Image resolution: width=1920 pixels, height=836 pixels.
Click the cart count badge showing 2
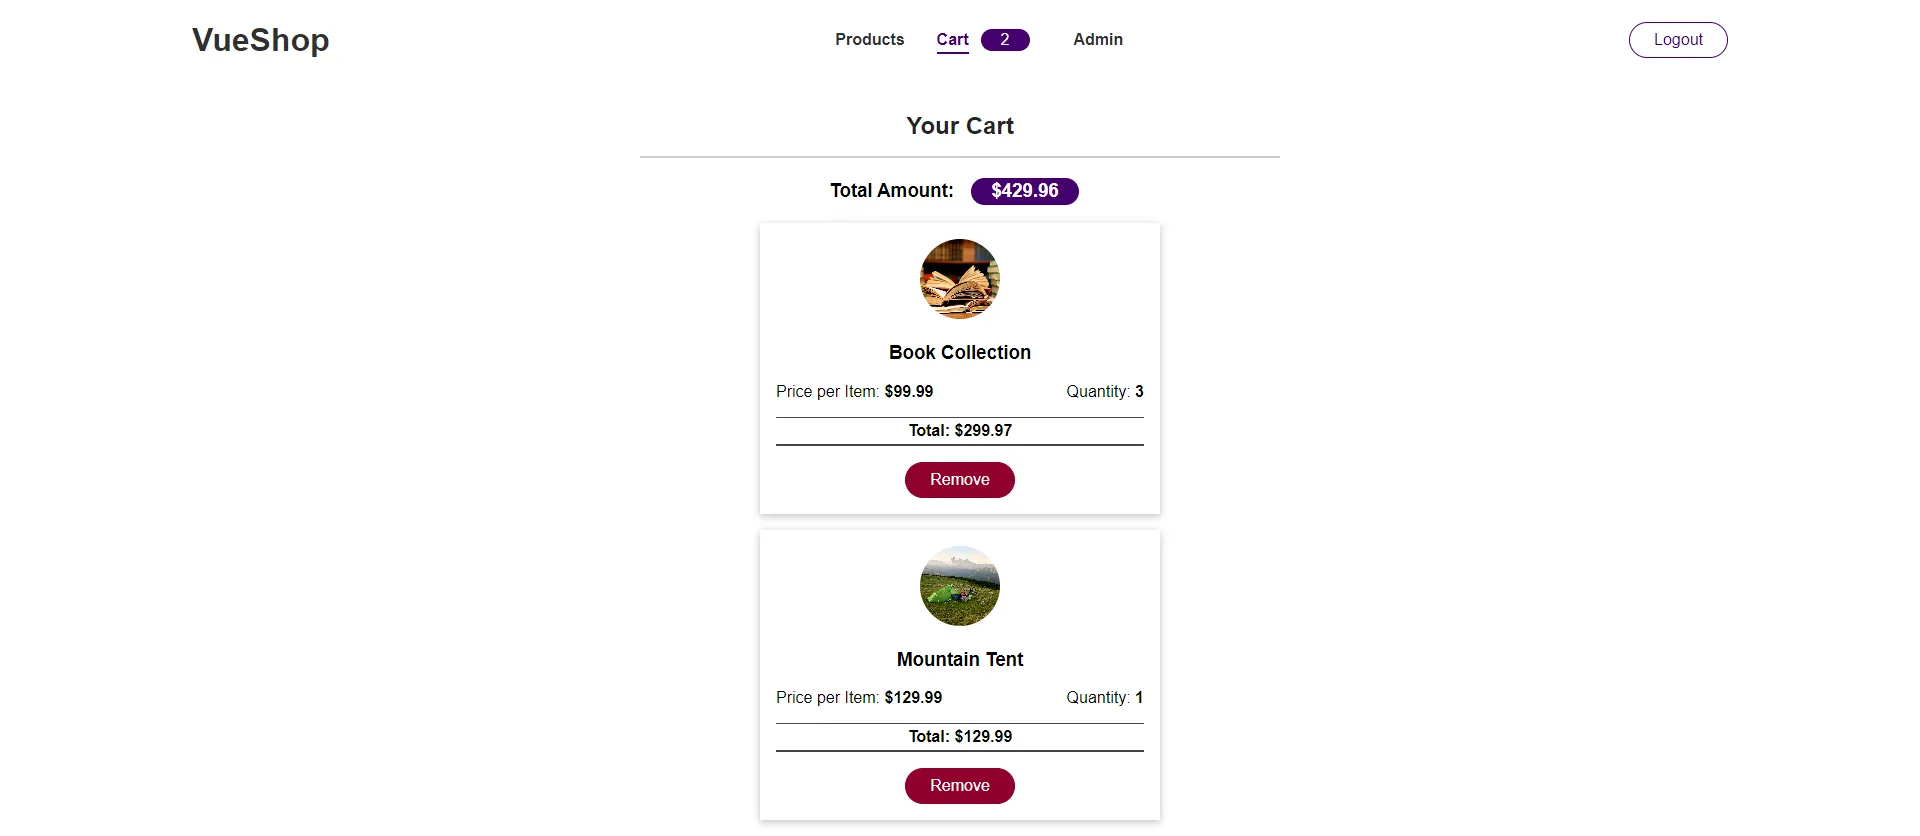1004,40
